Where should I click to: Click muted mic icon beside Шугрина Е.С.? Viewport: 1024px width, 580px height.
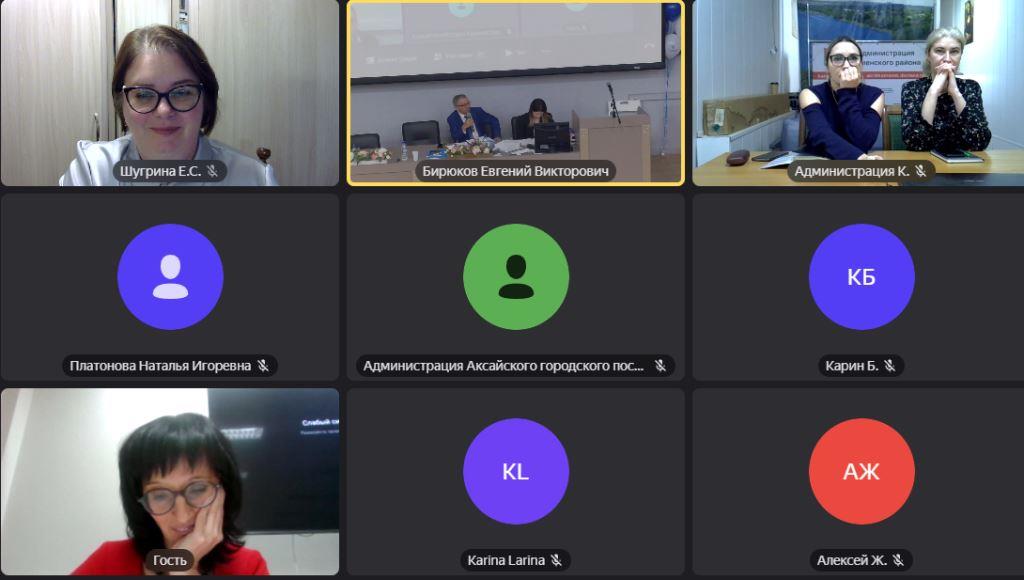pos(212,171)
